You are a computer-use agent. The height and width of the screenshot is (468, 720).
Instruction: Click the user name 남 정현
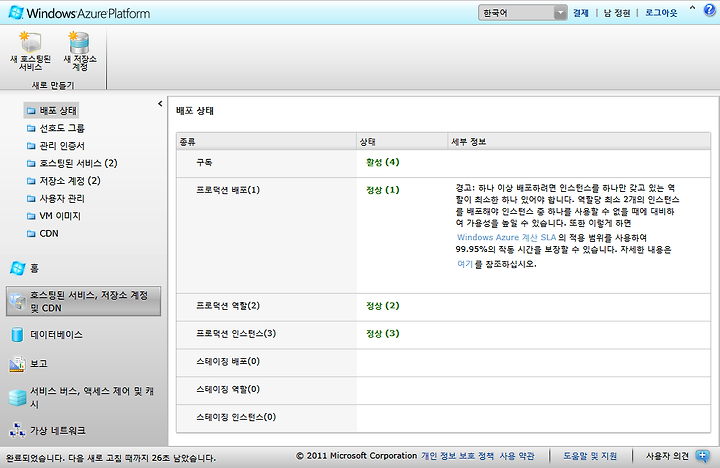click(617, 13)
